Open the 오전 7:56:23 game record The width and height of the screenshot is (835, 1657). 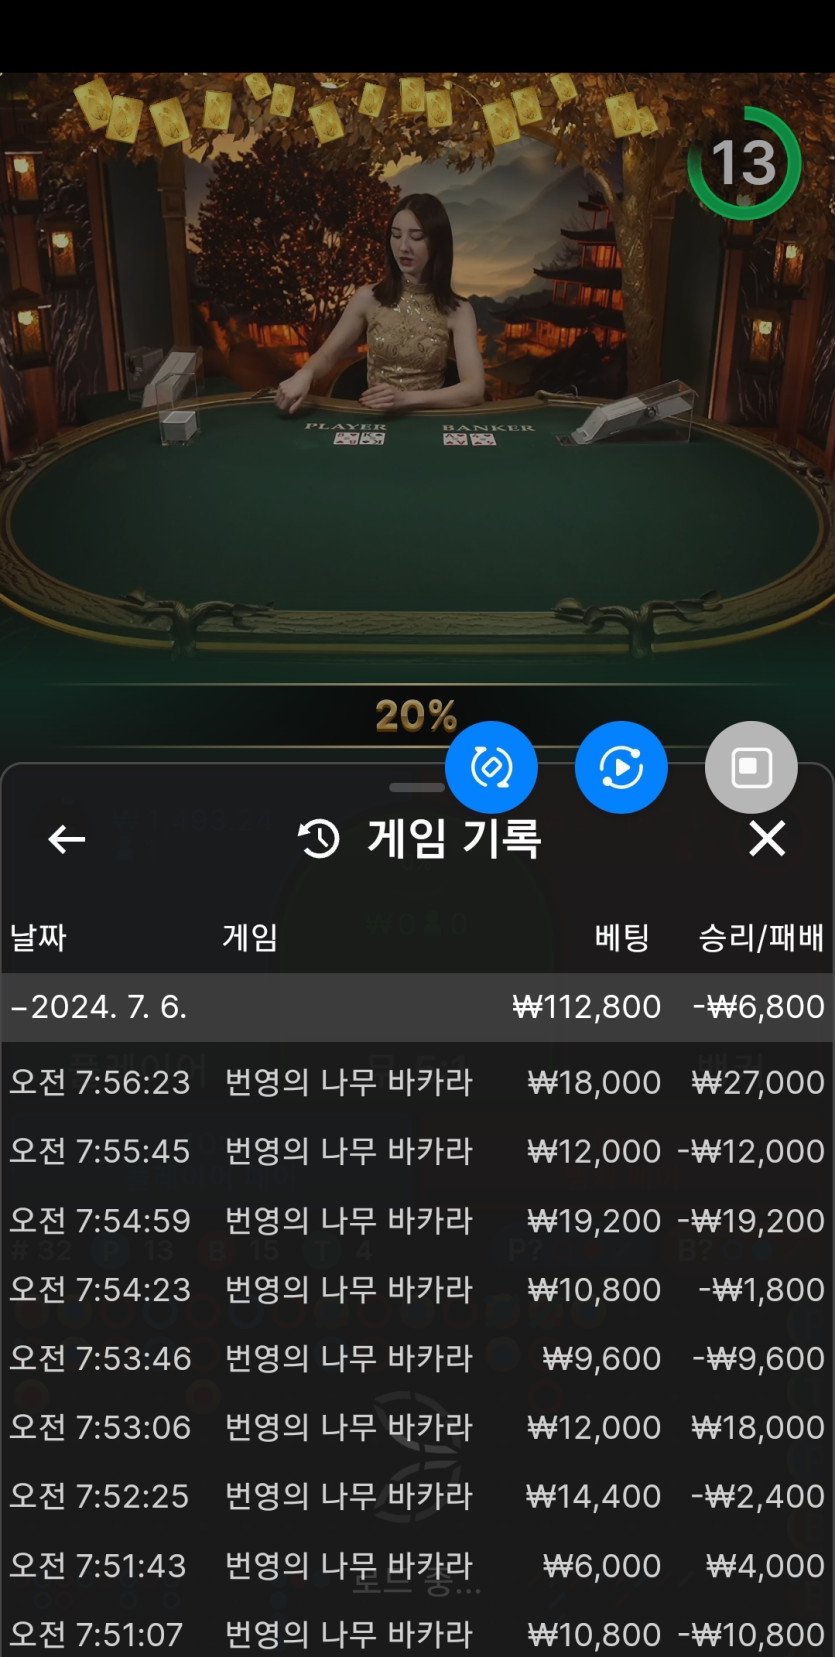[417, 1082]
